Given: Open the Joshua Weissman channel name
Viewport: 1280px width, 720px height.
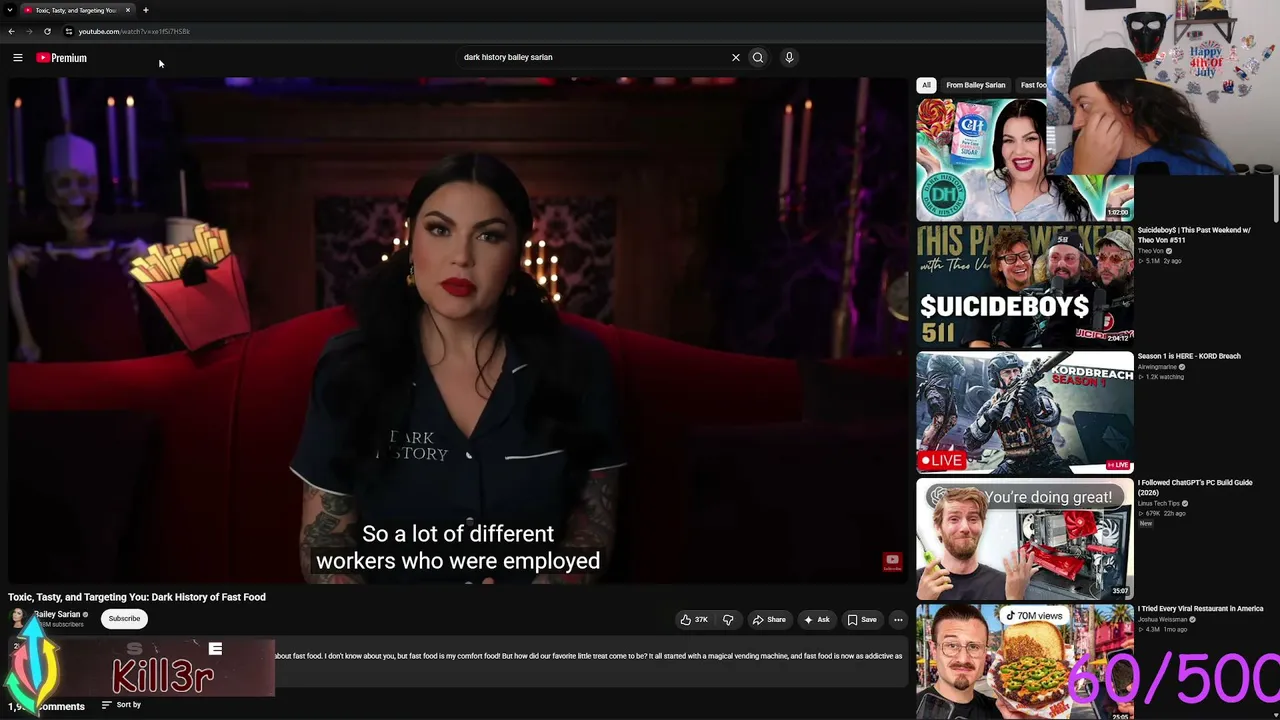Looking at the screenshot, I should 1161,619.
